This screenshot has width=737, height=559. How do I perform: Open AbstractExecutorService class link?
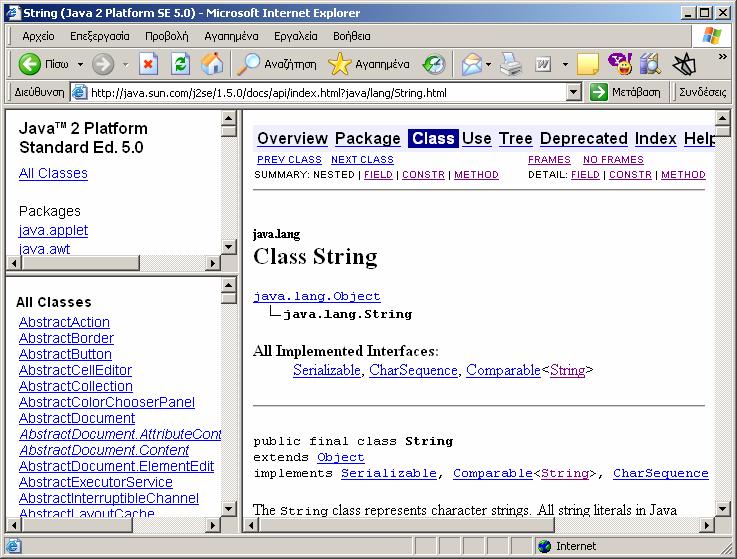(x=96, y=482)
